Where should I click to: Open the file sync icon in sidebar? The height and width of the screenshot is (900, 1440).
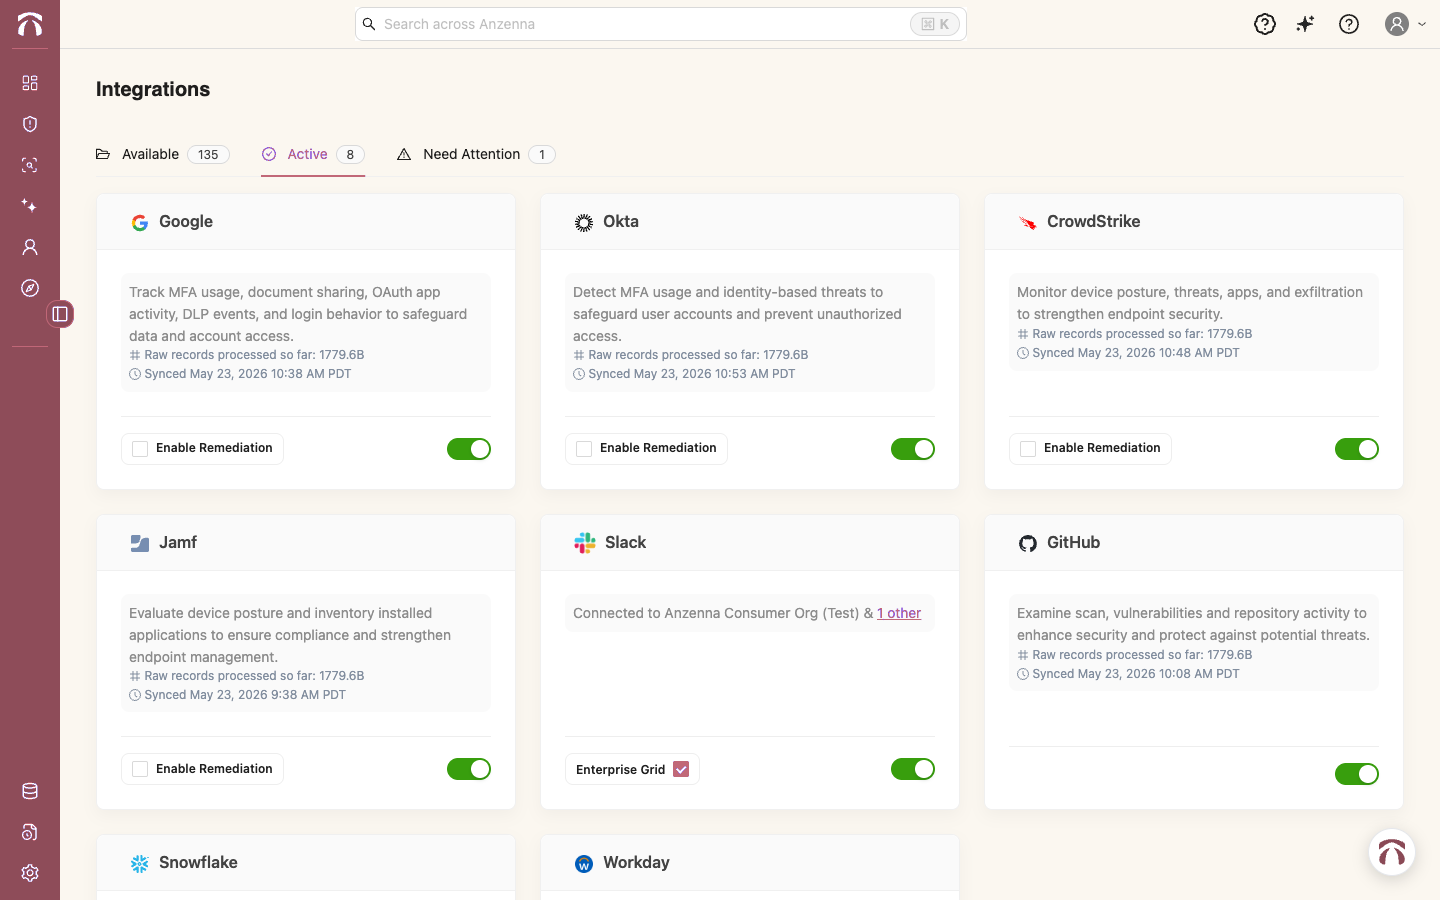coord(30,832)
